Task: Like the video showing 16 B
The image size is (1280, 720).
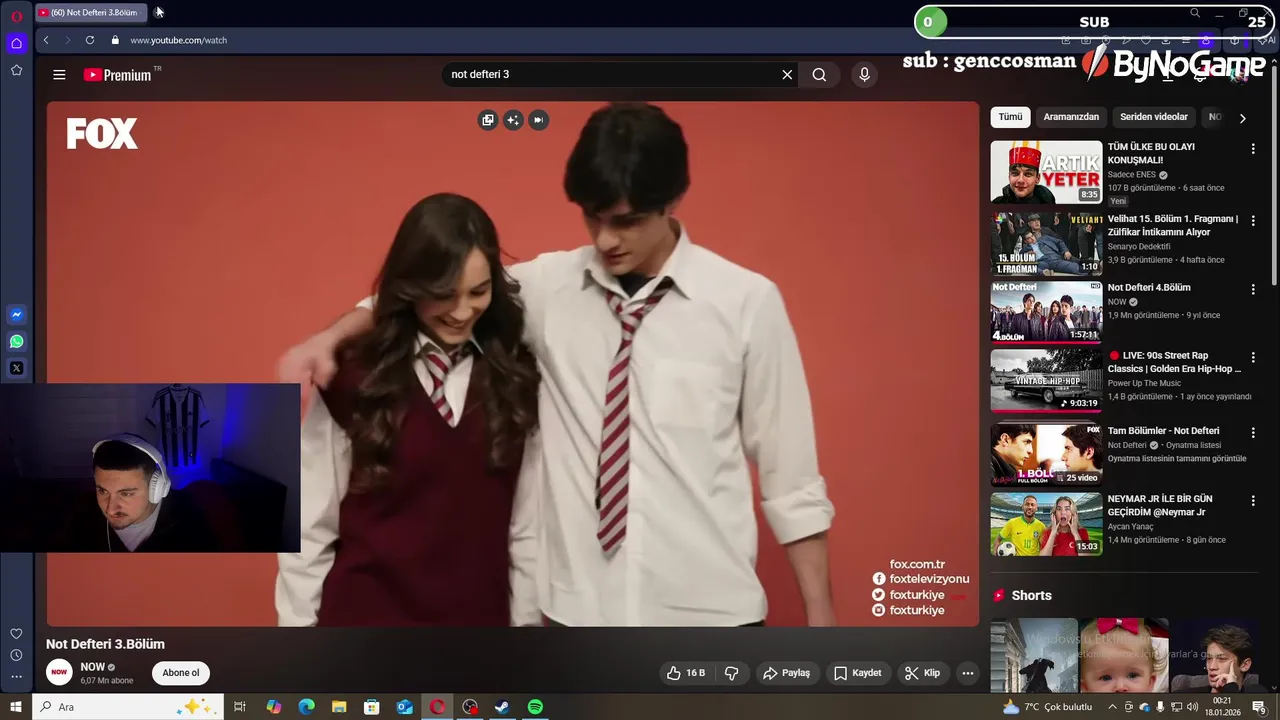Action: tap(686, 673)
